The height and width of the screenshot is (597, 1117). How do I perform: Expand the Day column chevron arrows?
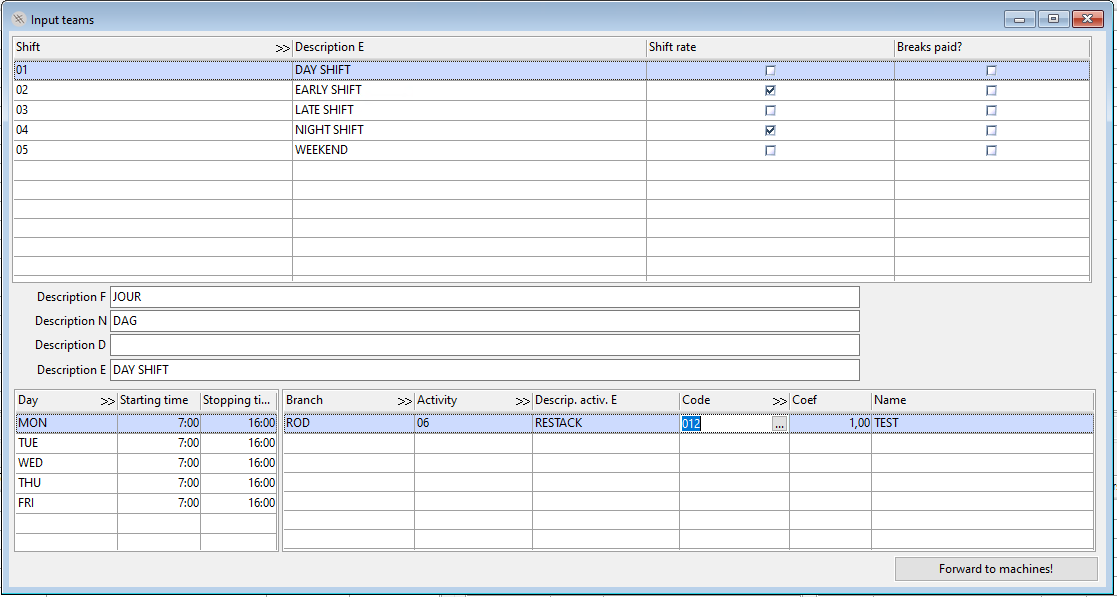[108, 401]
